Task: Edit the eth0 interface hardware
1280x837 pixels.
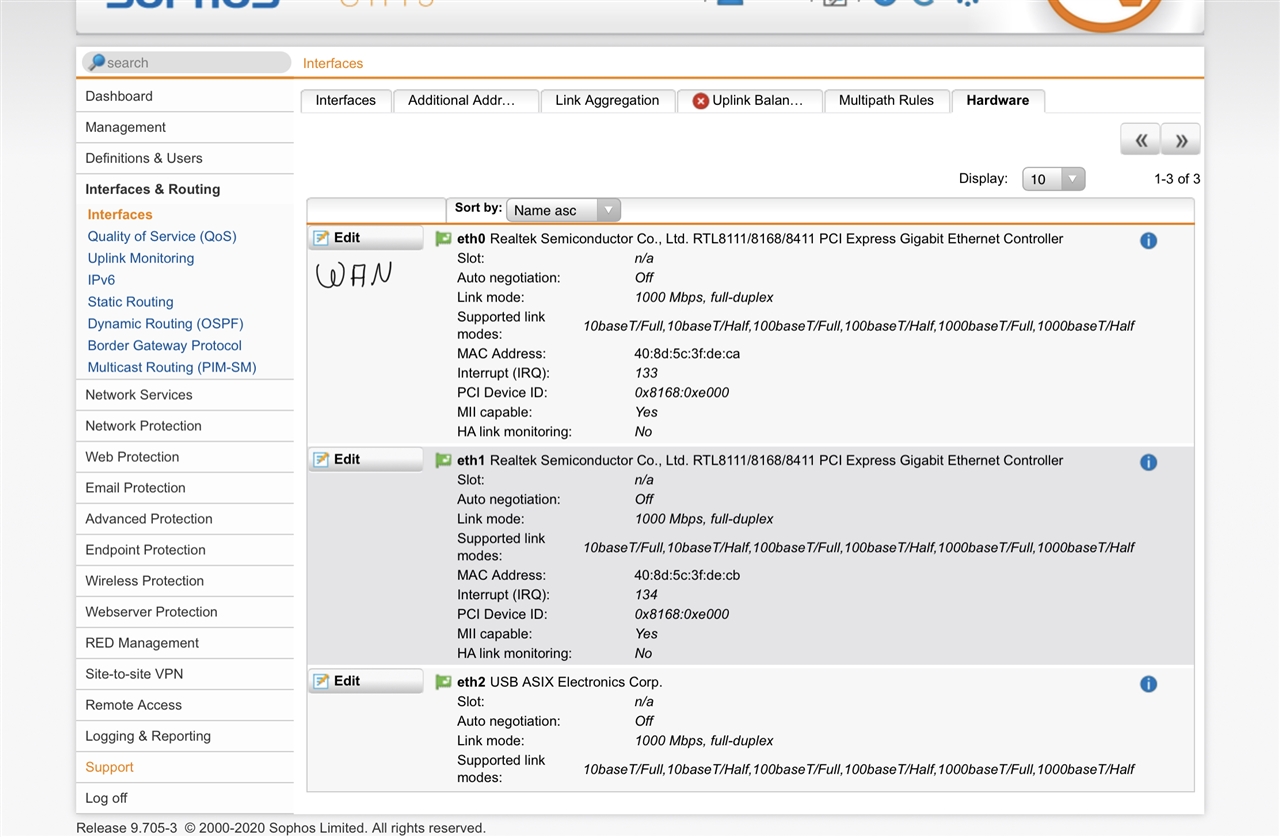Action: pyautogui.click(x=365, y=238)
